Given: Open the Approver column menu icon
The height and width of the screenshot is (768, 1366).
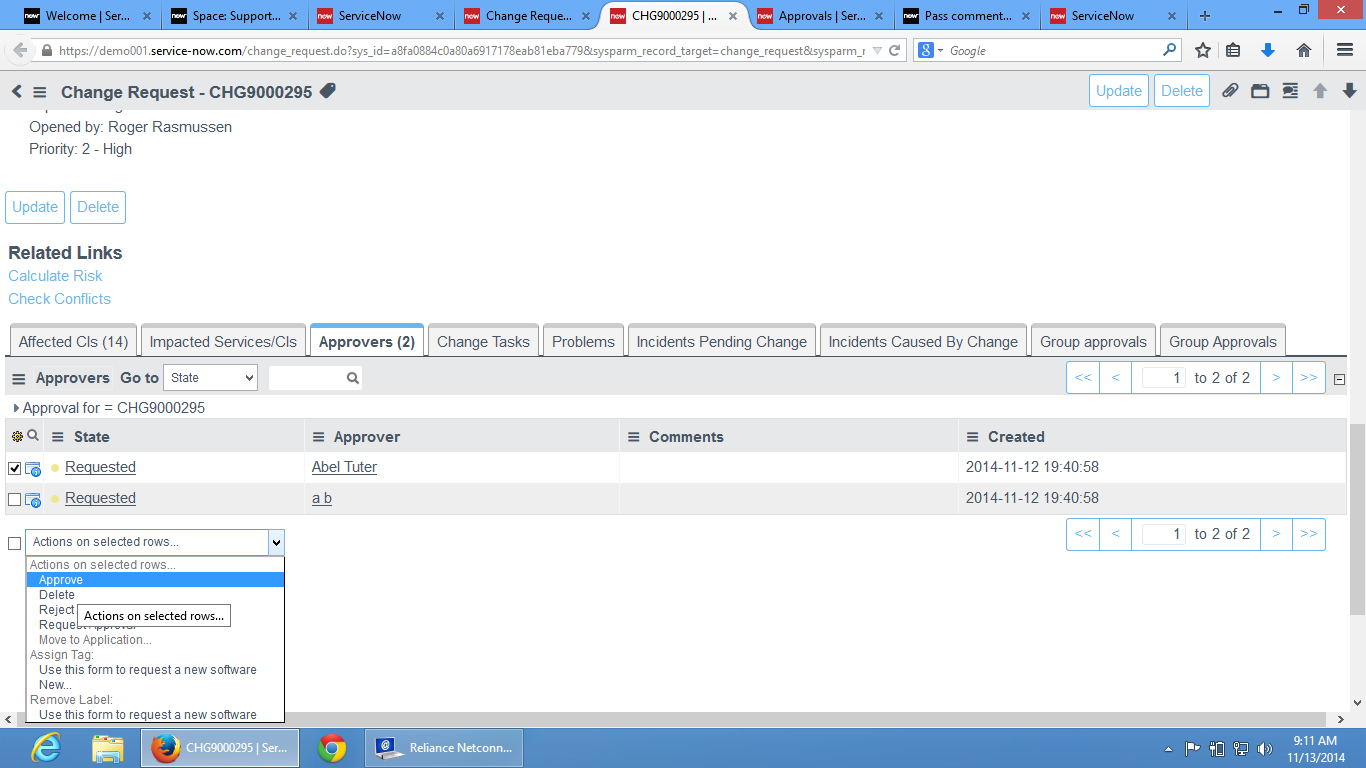Looking at the screenshot, I should [x=319, y=437].
